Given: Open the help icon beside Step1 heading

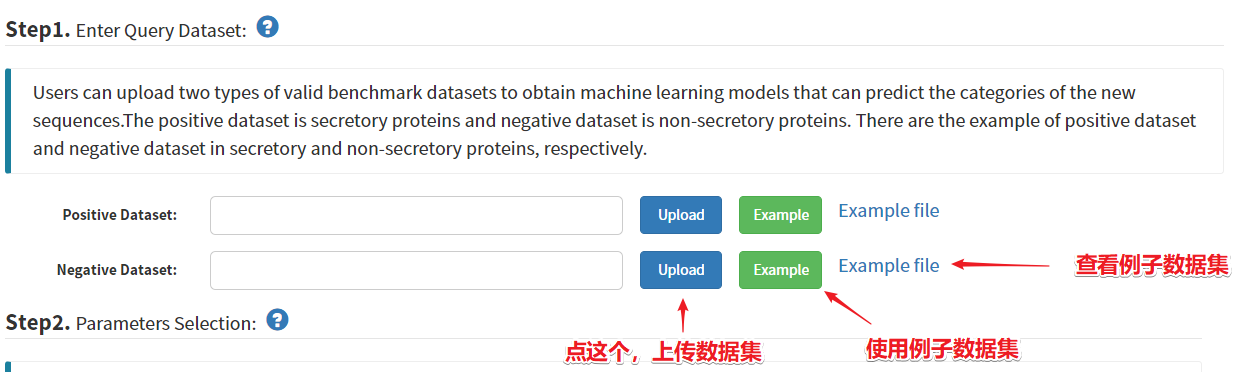Looking at the screenshot, I should 267,27.
